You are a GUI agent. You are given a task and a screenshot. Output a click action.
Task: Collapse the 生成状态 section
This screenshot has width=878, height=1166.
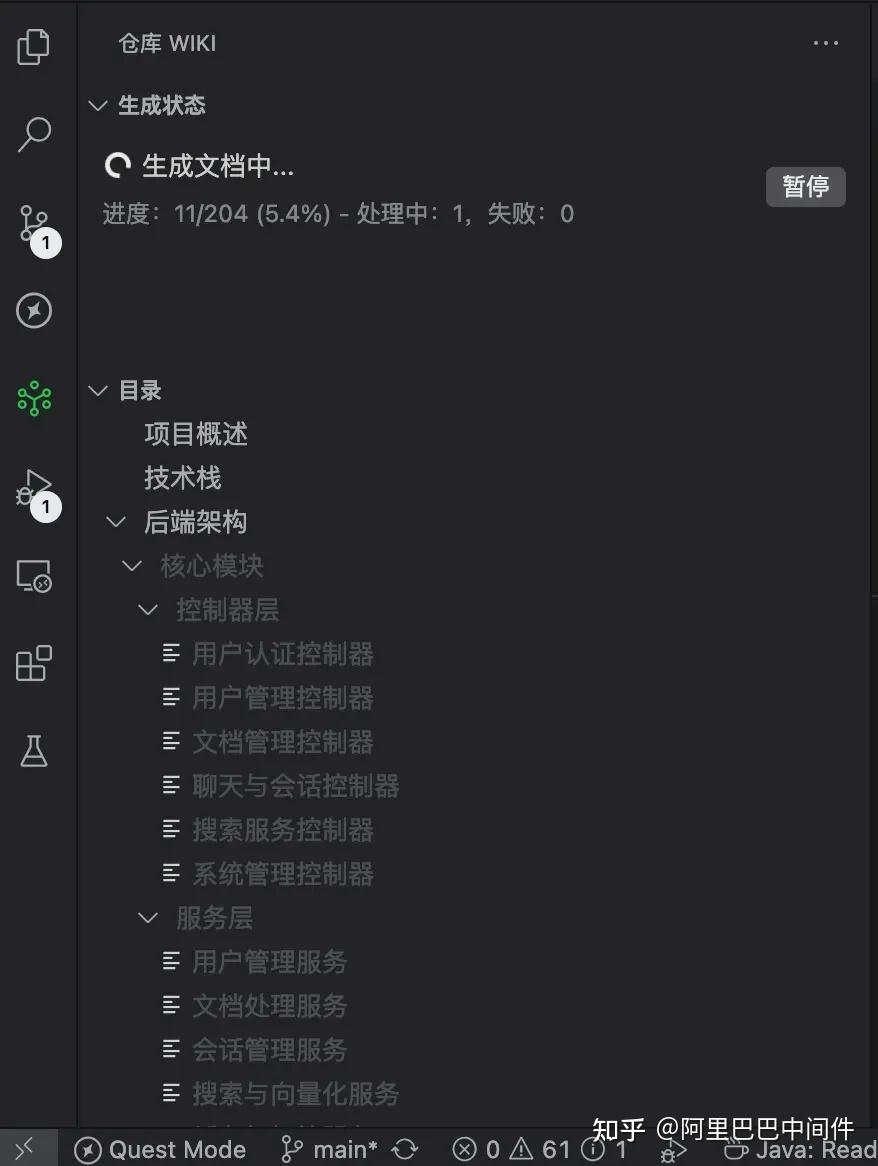(98, 105)
